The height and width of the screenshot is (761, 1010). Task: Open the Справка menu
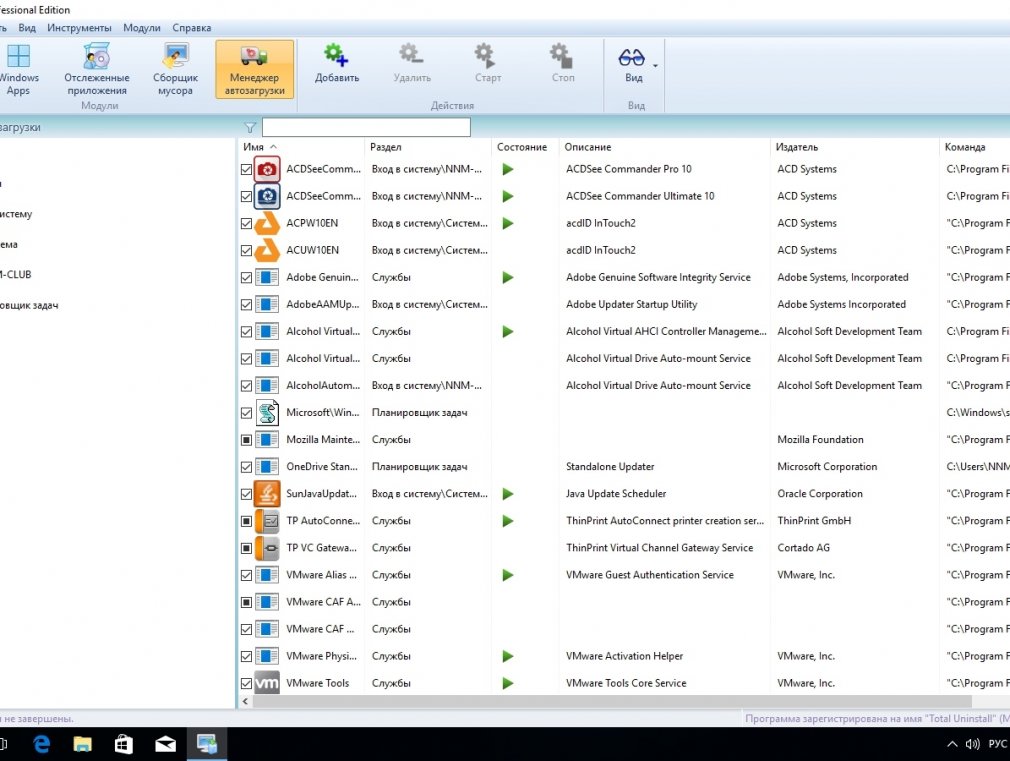click(x=191, y=28)
